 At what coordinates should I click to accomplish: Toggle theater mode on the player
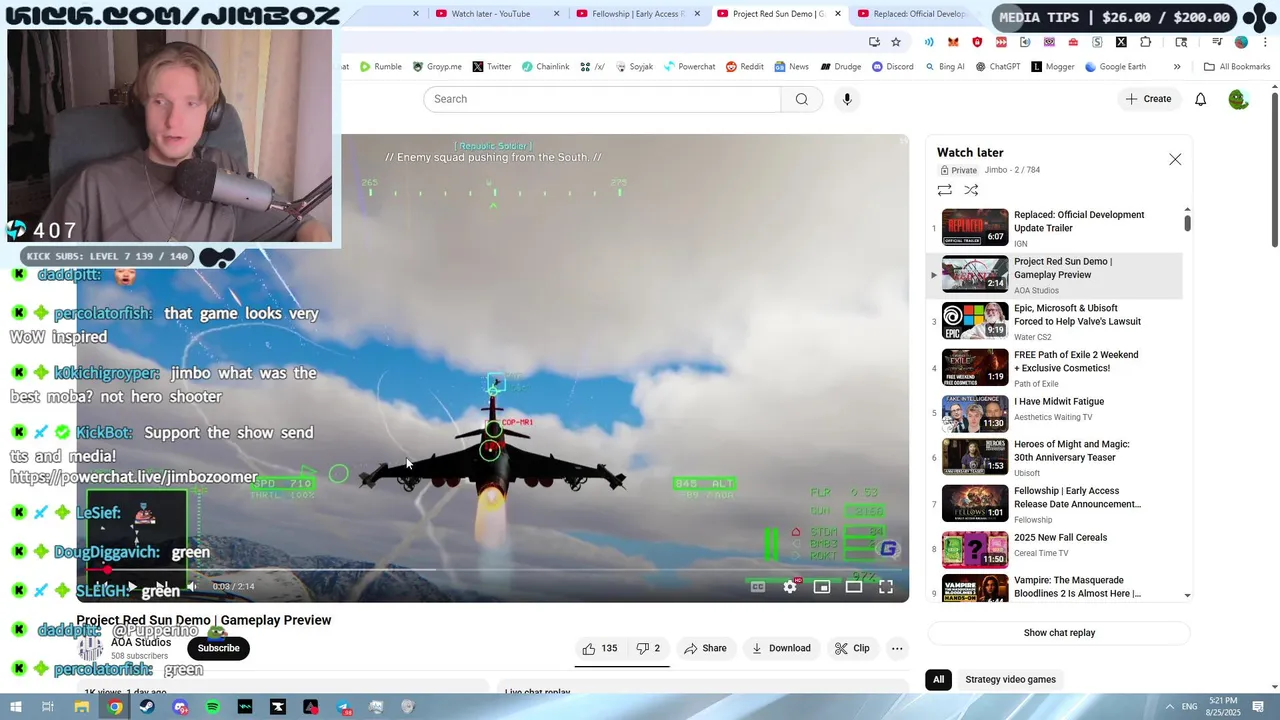[x=854, y=587]
